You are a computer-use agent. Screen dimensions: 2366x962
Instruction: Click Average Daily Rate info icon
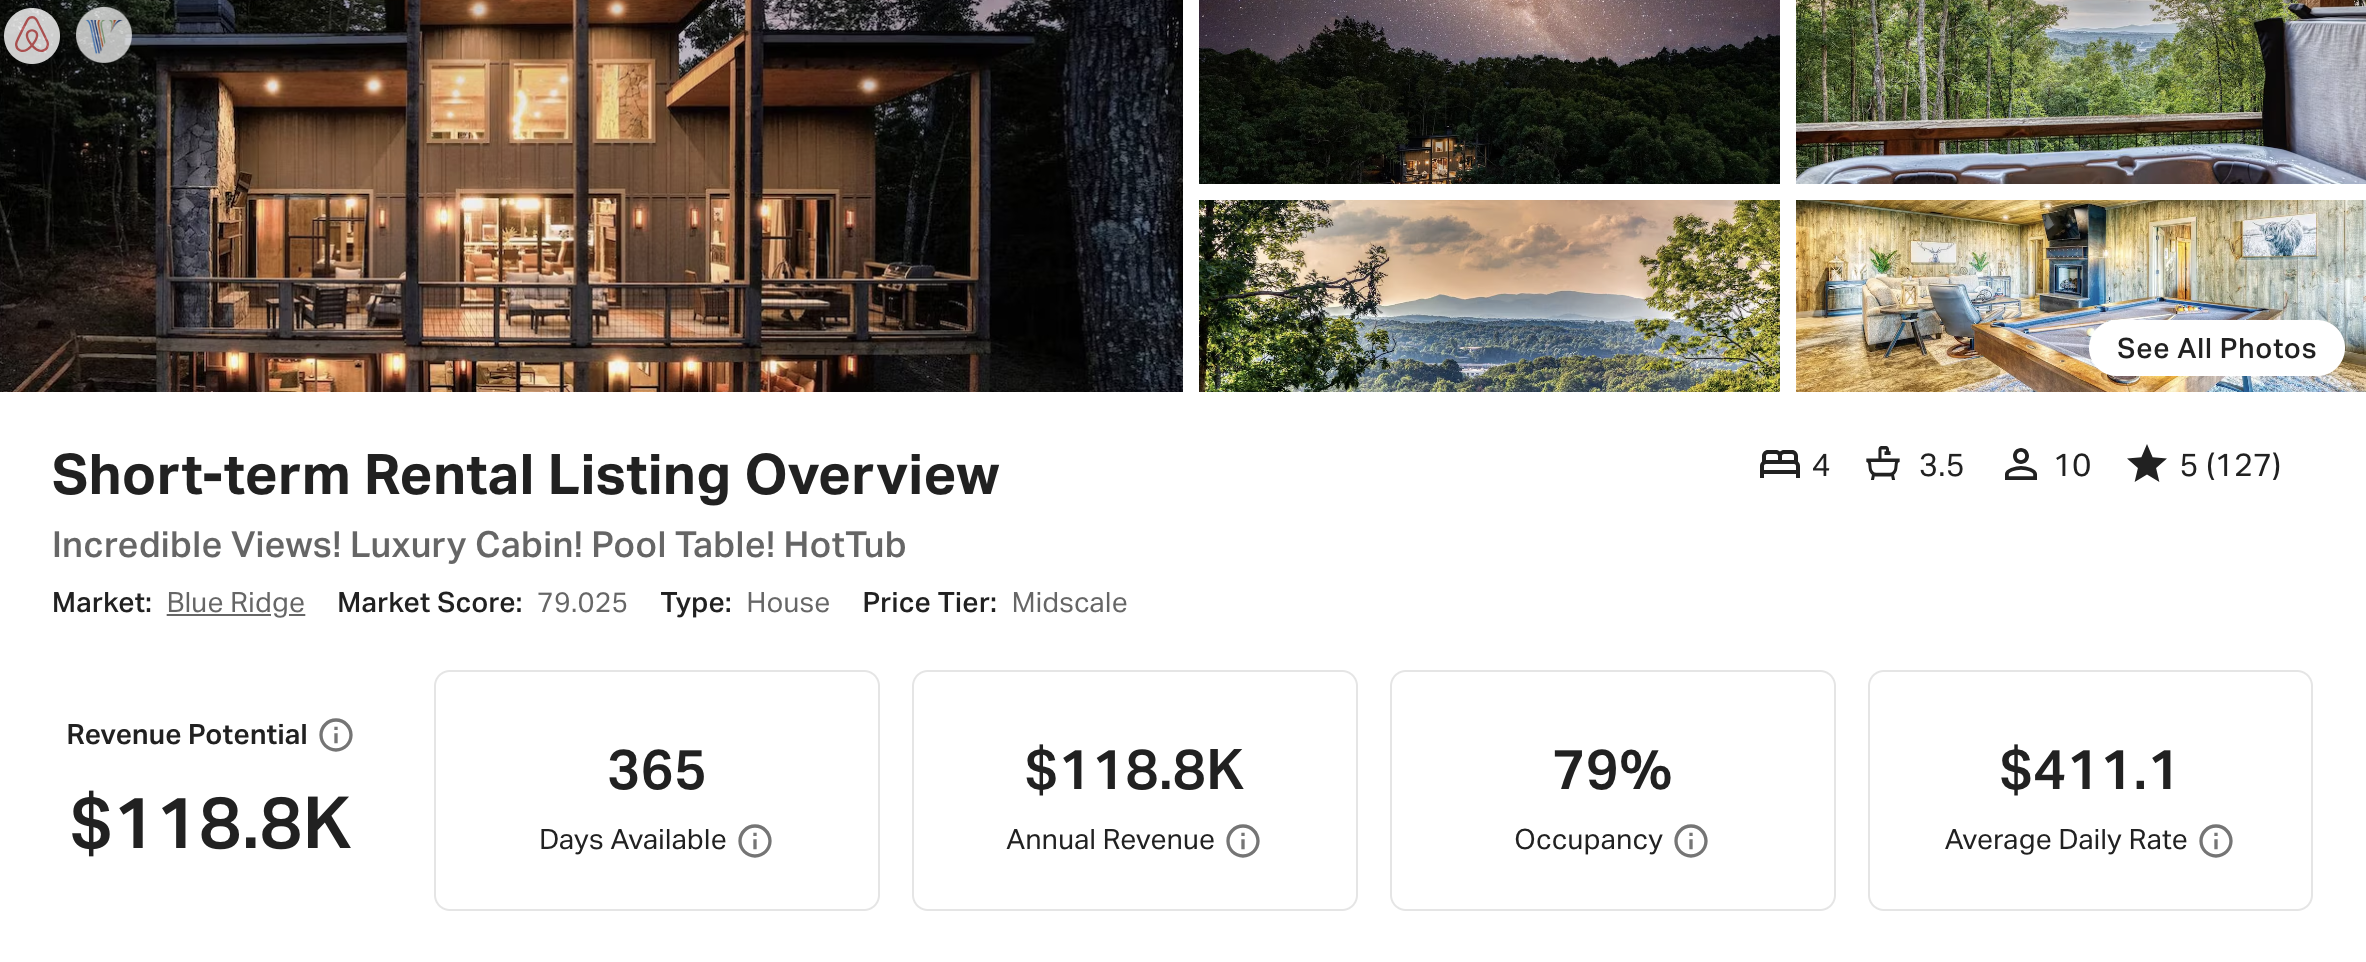[2216, 841]
